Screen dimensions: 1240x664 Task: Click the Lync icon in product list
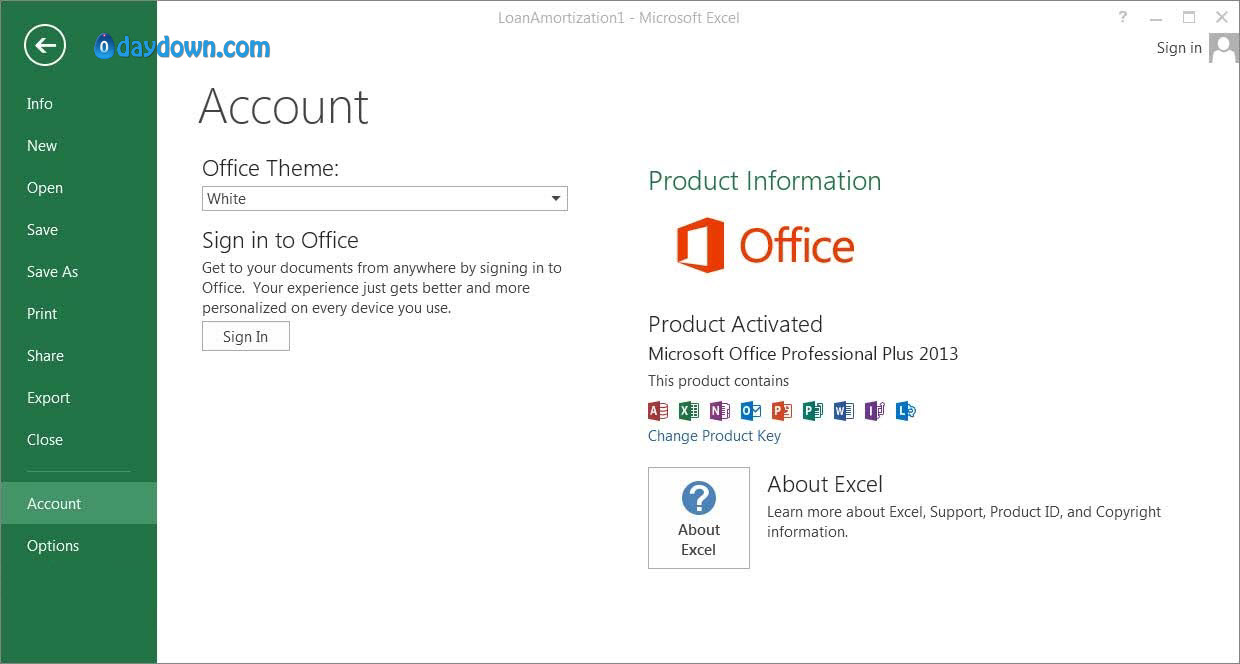(x=906, y=411)
